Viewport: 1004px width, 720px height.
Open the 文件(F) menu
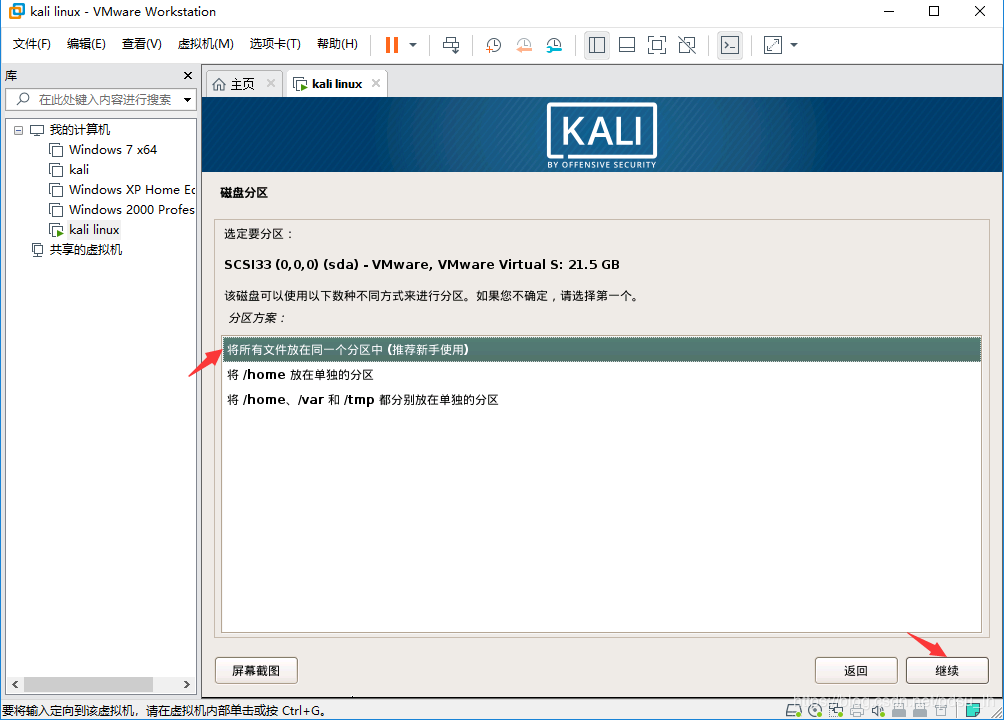tap(31, 44)
